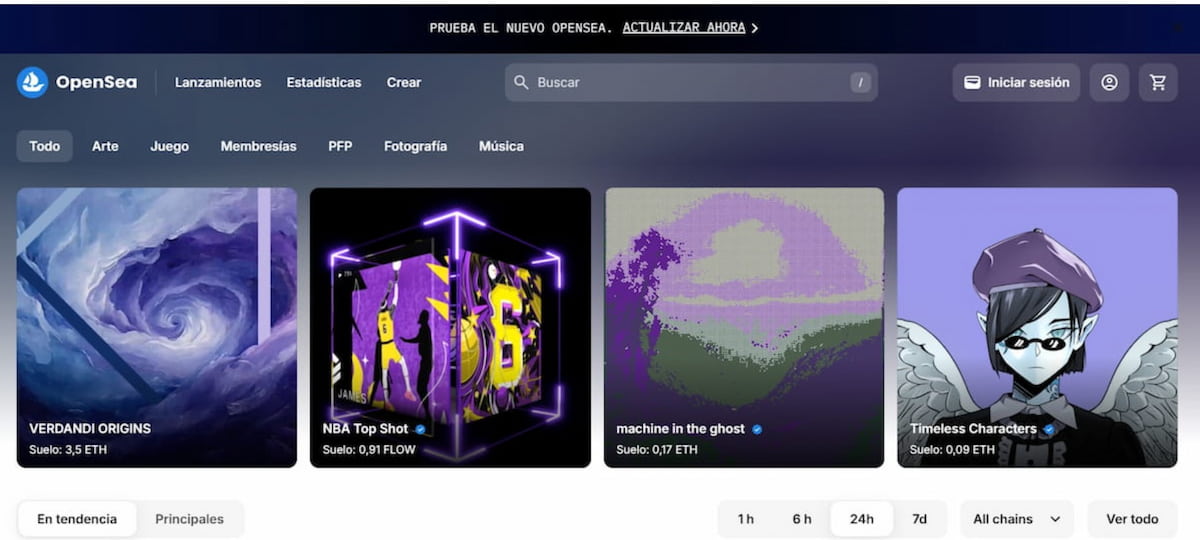1200x540 pixels.
Task: Expand the All chains dropdown
Action: point(1017,519)
